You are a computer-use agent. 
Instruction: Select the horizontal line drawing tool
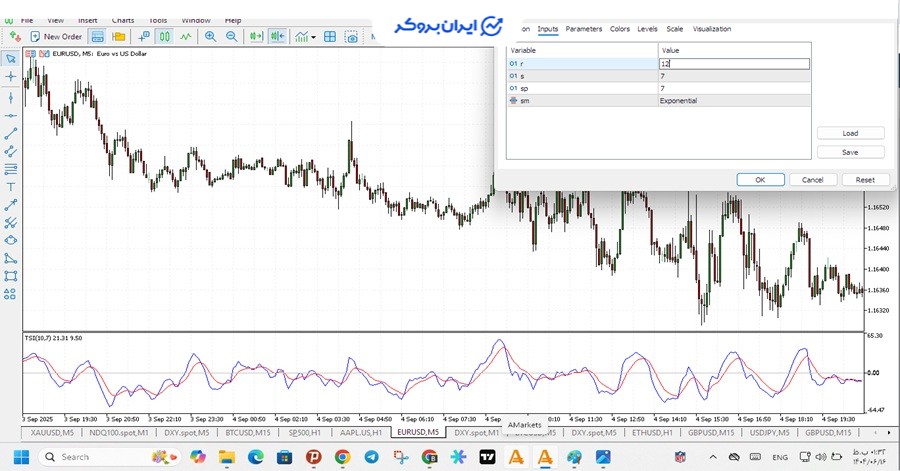(x=10, y=115)
